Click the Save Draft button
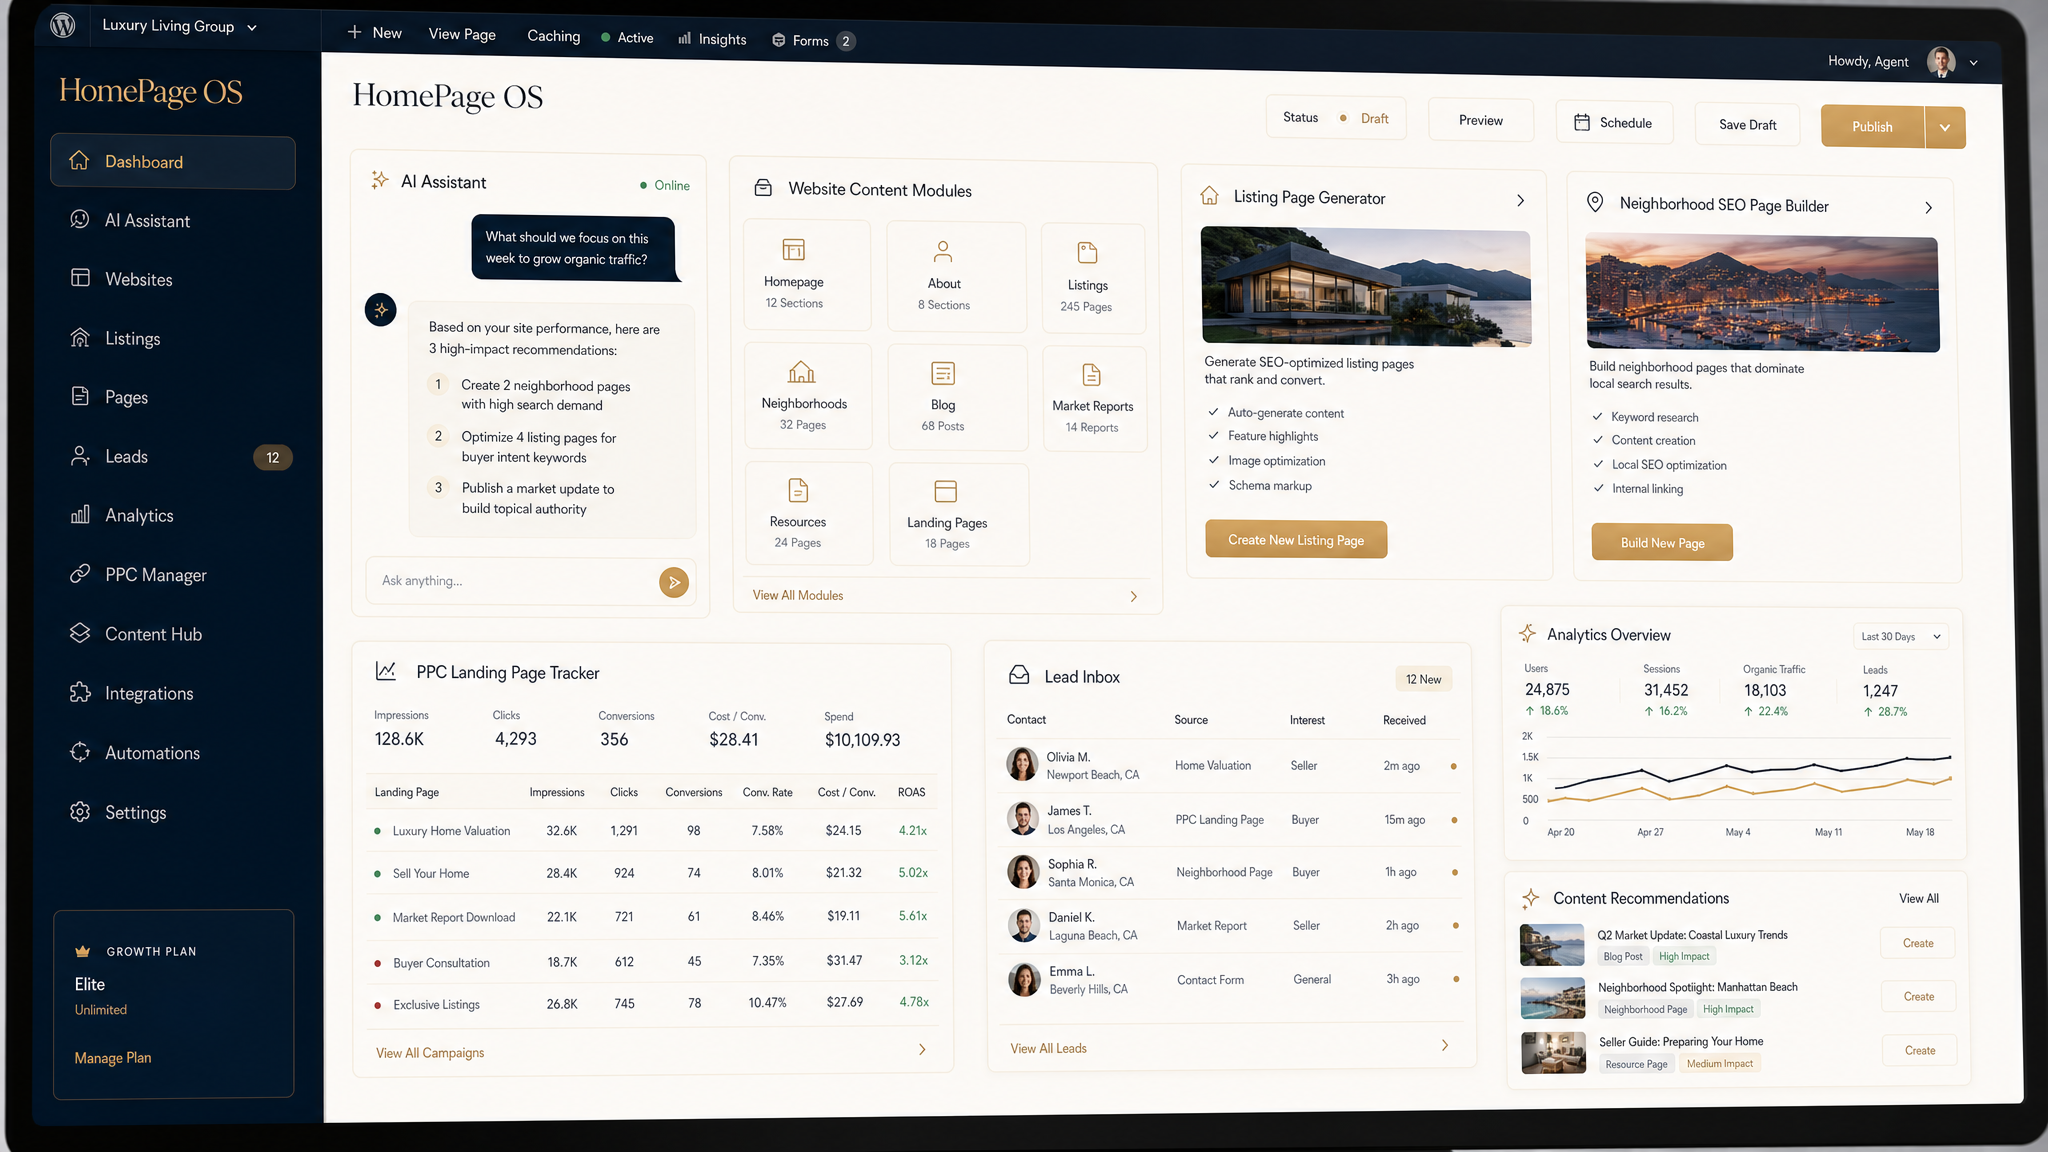Image resolution: width=2048 pixels, height=1152 pixels. tap(1747, 125)
